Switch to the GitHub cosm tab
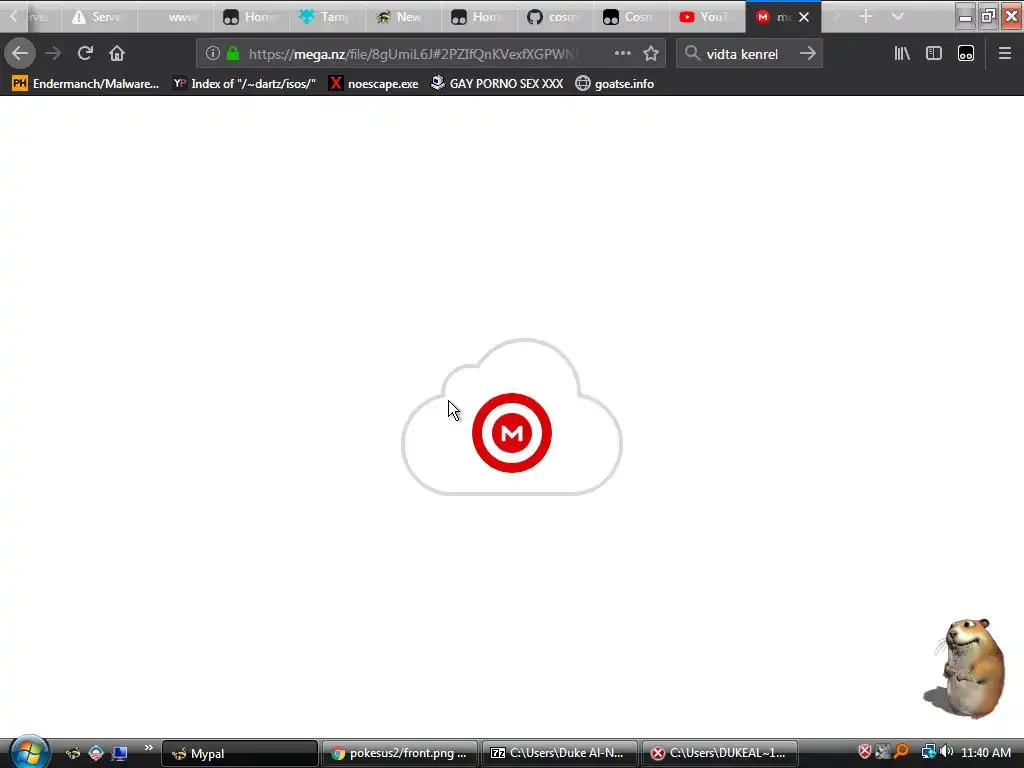 click(555, 17)
